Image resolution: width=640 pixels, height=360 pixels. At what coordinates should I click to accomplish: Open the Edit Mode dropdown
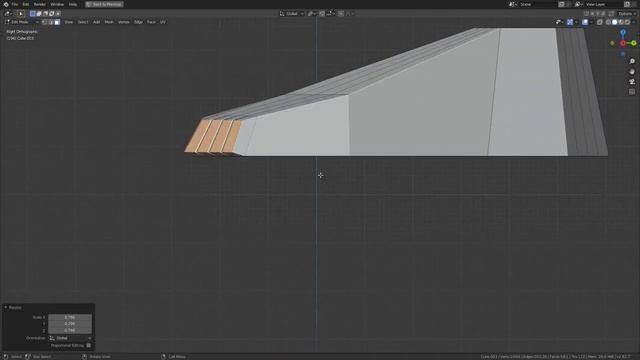click(x=22, y=22)
